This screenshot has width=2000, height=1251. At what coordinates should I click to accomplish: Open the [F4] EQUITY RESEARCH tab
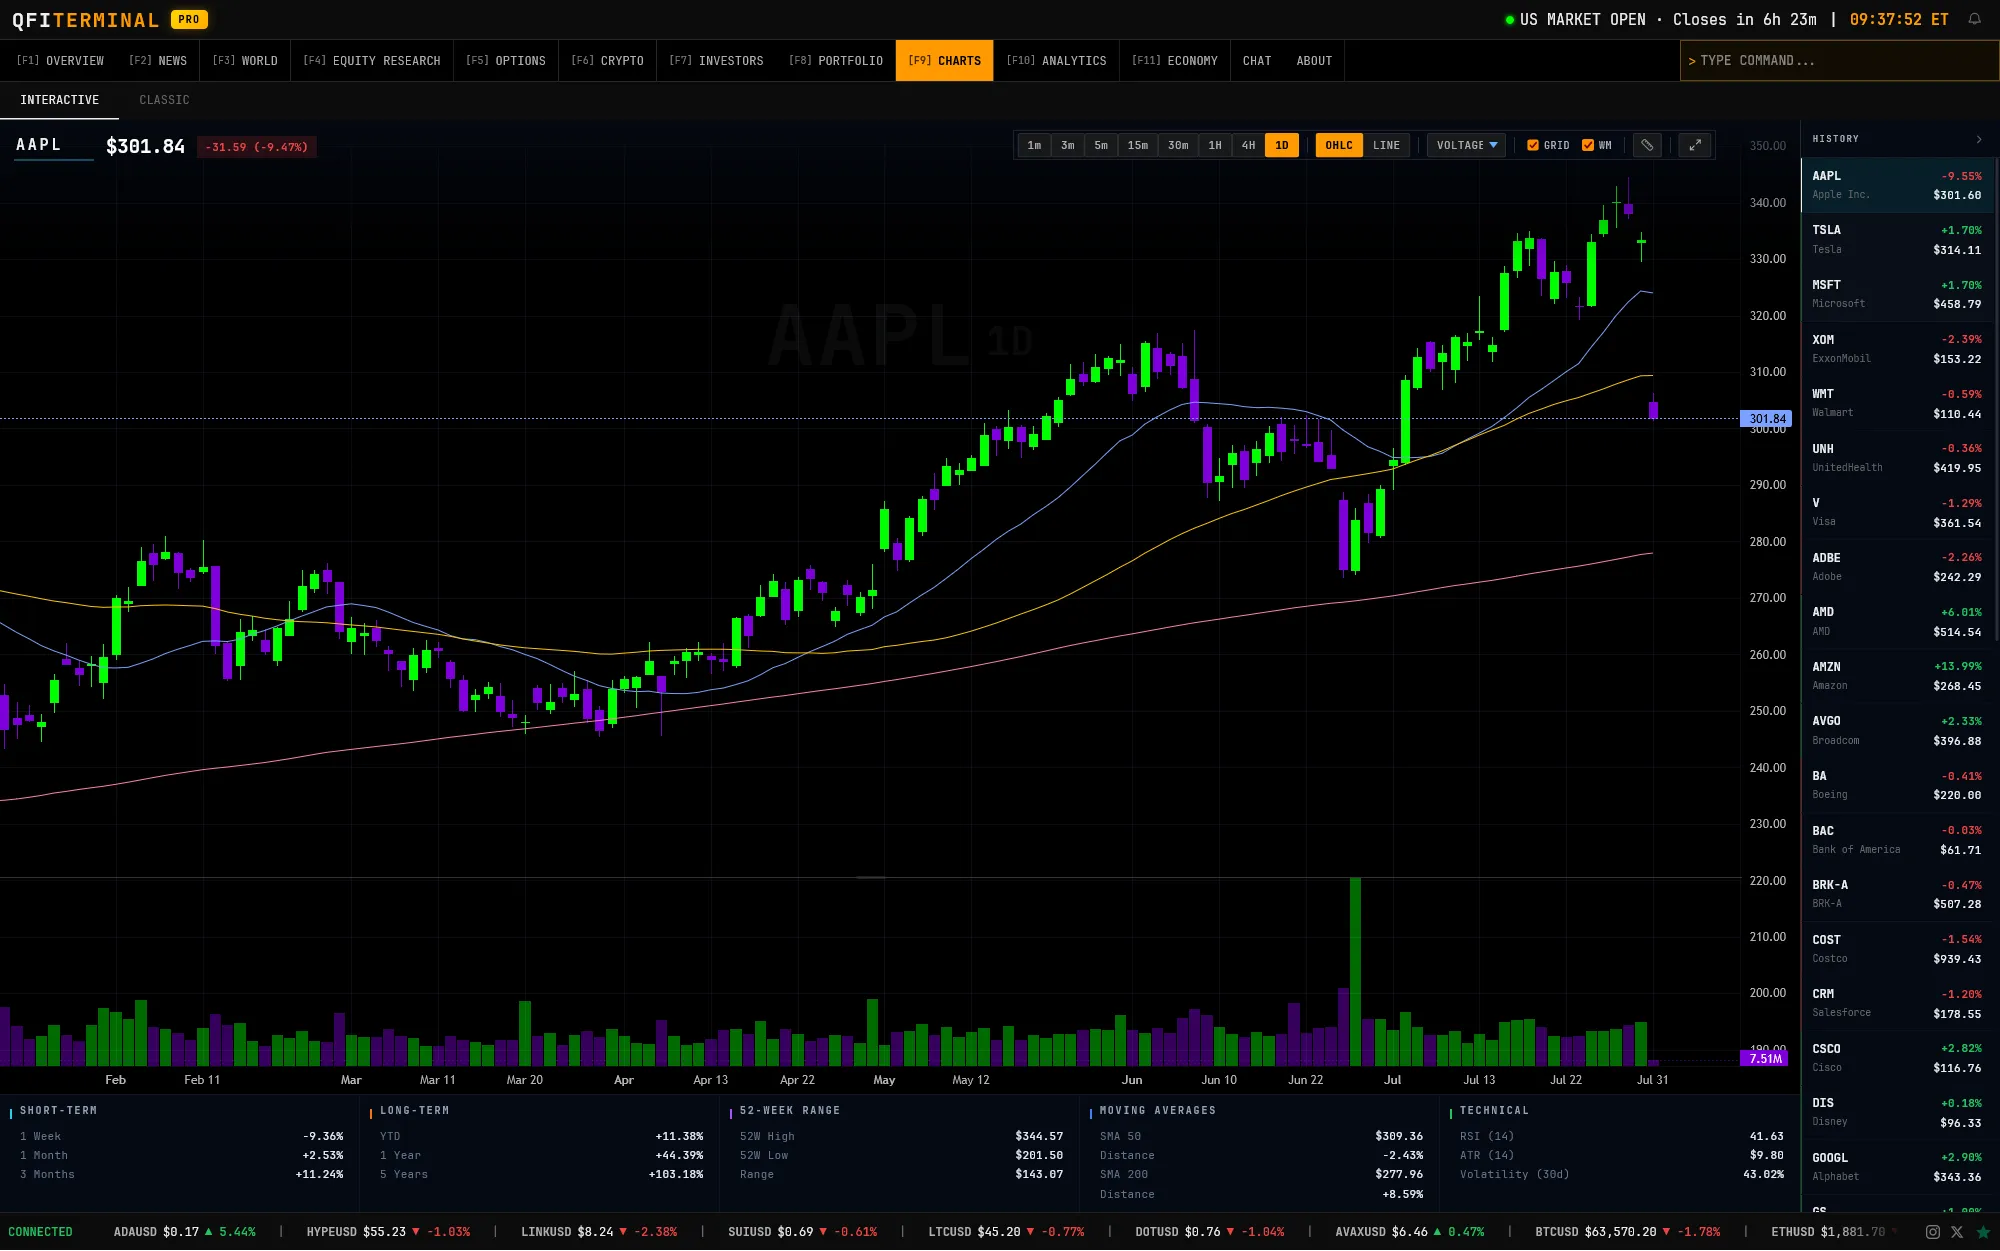[372, 61]
